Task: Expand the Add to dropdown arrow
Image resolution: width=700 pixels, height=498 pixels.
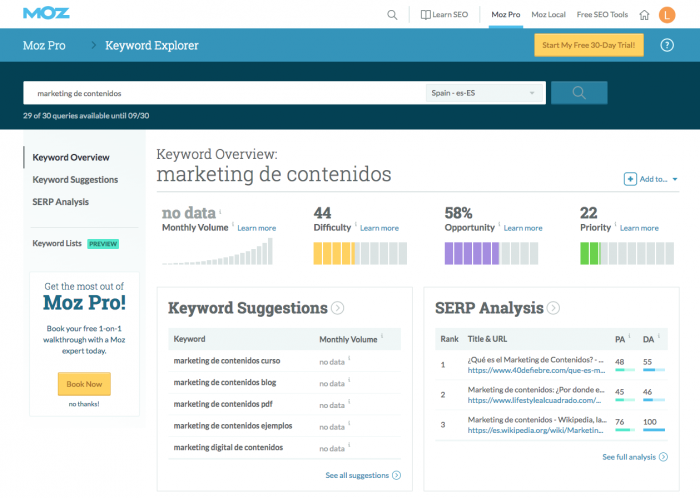Action: (675, 179)
